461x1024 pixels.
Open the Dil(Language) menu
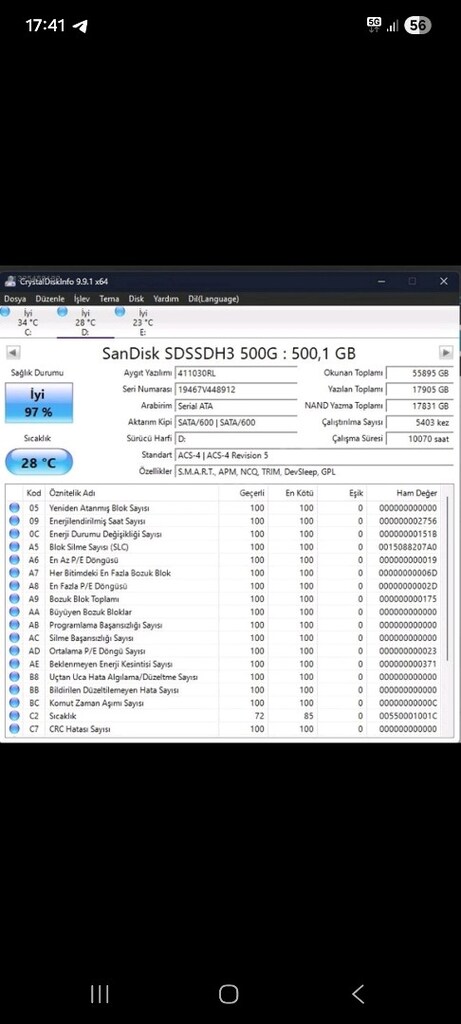tap(213, 299)
